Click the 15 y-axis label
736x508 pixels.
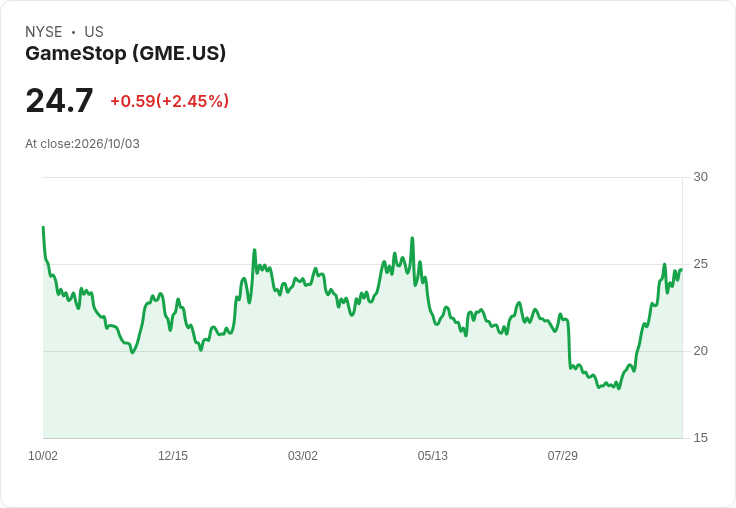point(700,438)
